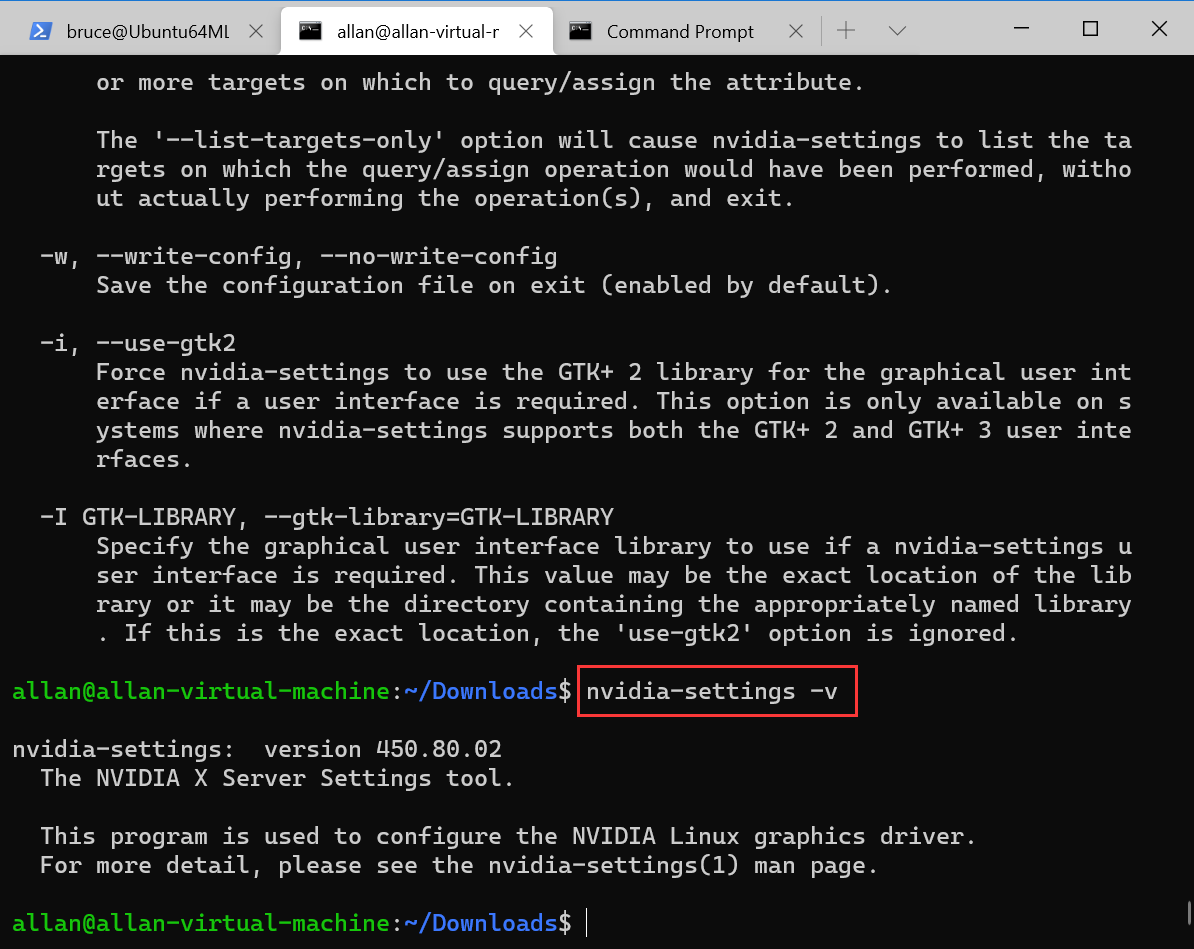
Task: Click the console icon on allan tab
Action: 310,31
